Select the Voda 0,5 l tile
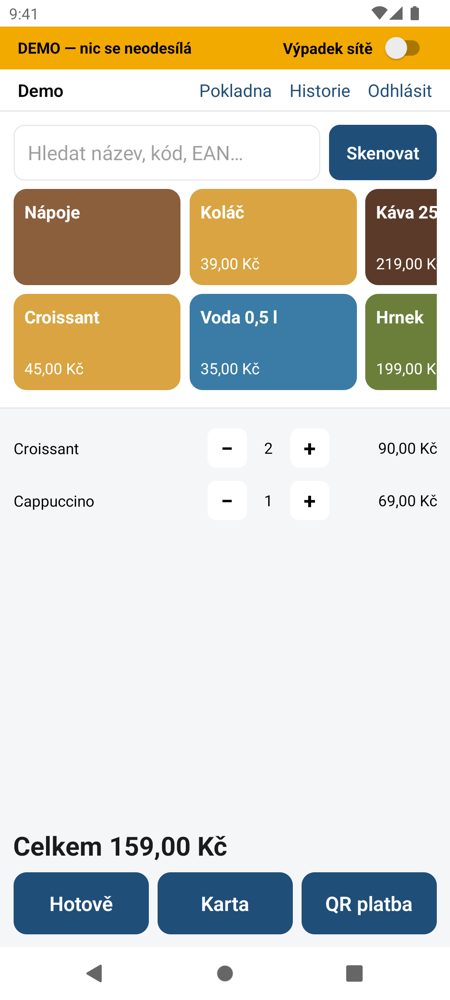The image size is (450, 1000). tap(273, 342)
